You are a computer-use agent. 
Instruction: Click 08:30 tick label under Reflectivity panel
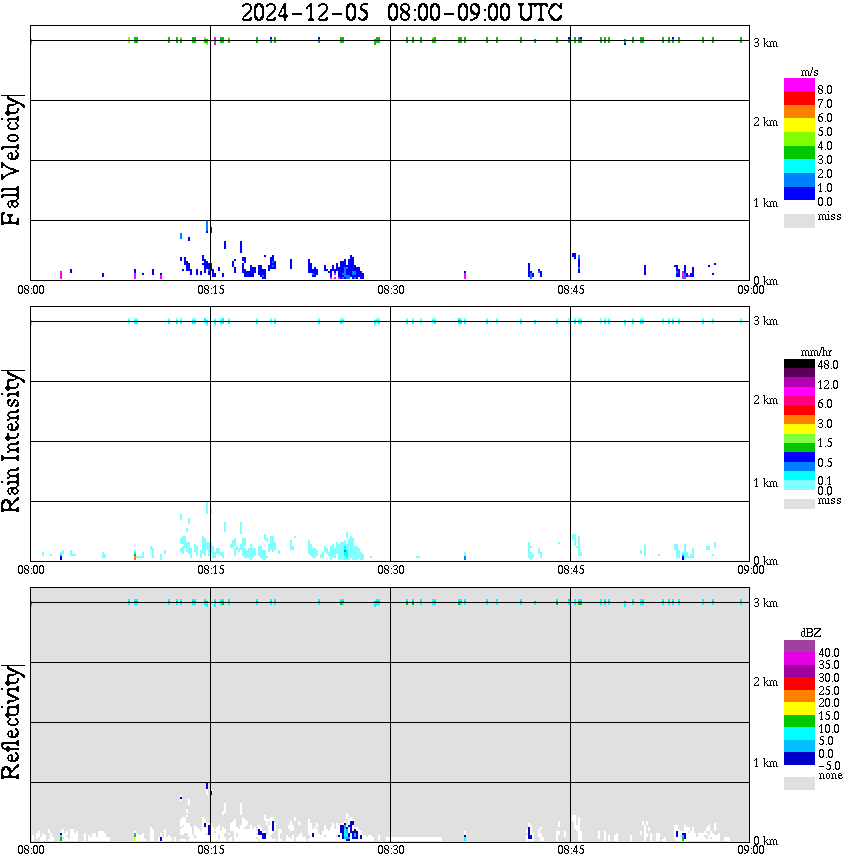click(x=391, y=850)
